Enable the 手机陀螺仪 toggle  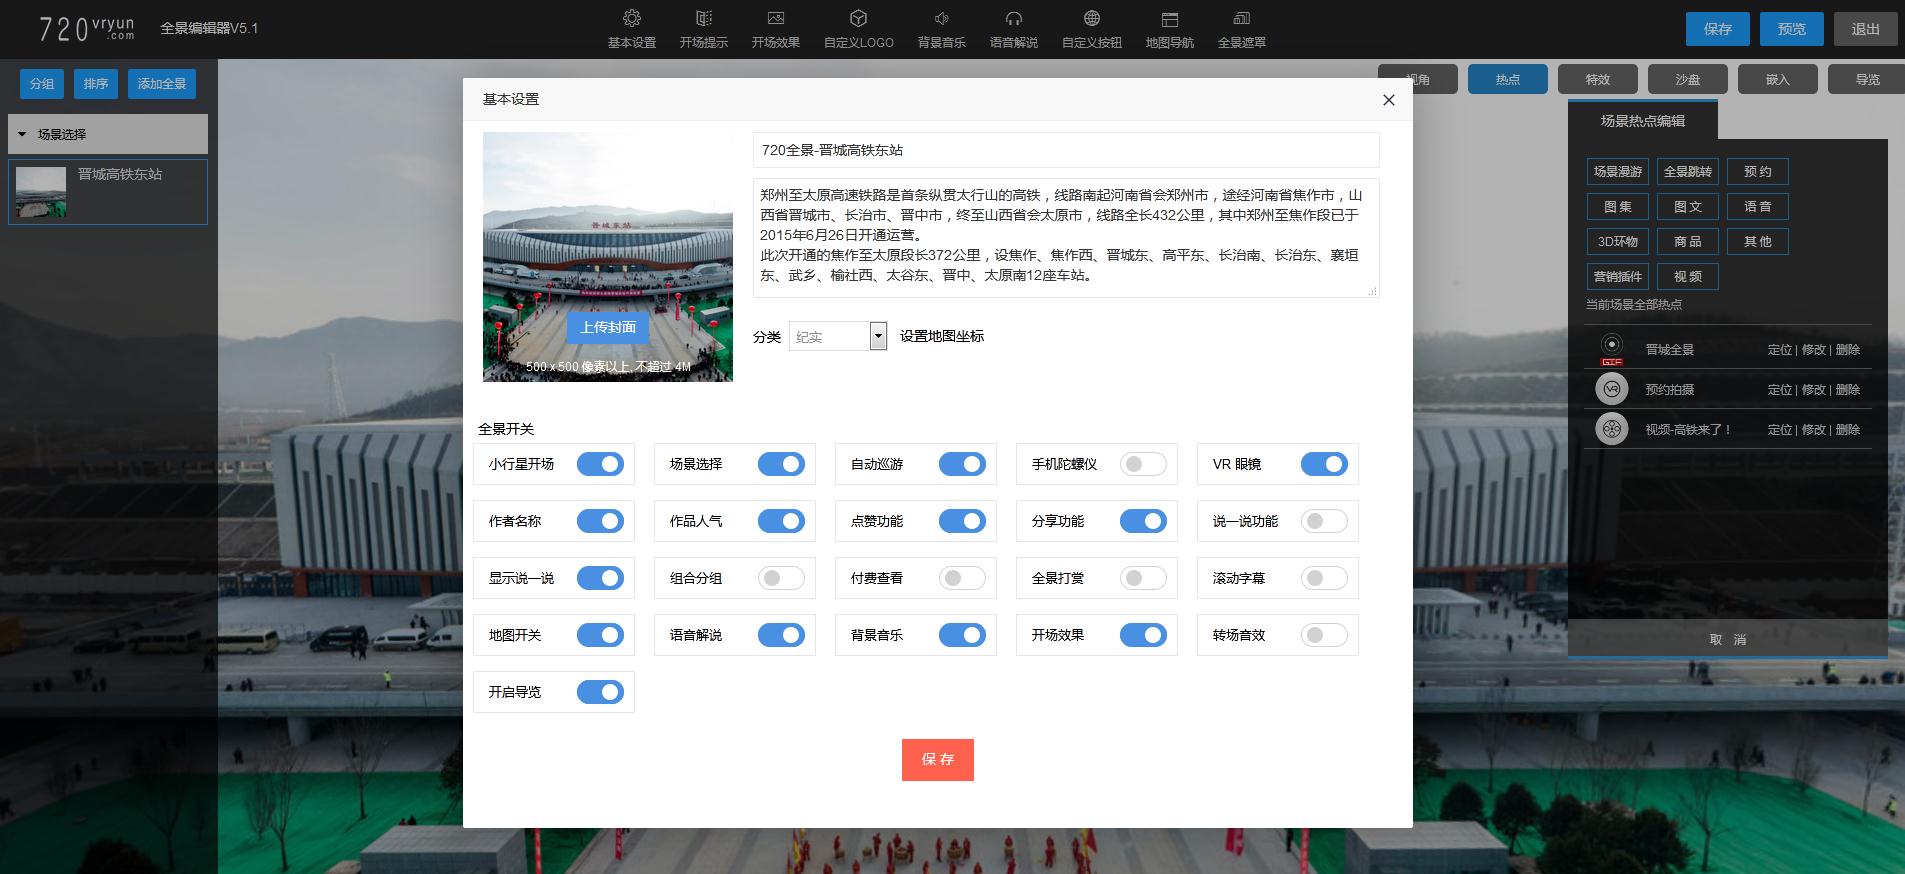[x=1143, y=464]
